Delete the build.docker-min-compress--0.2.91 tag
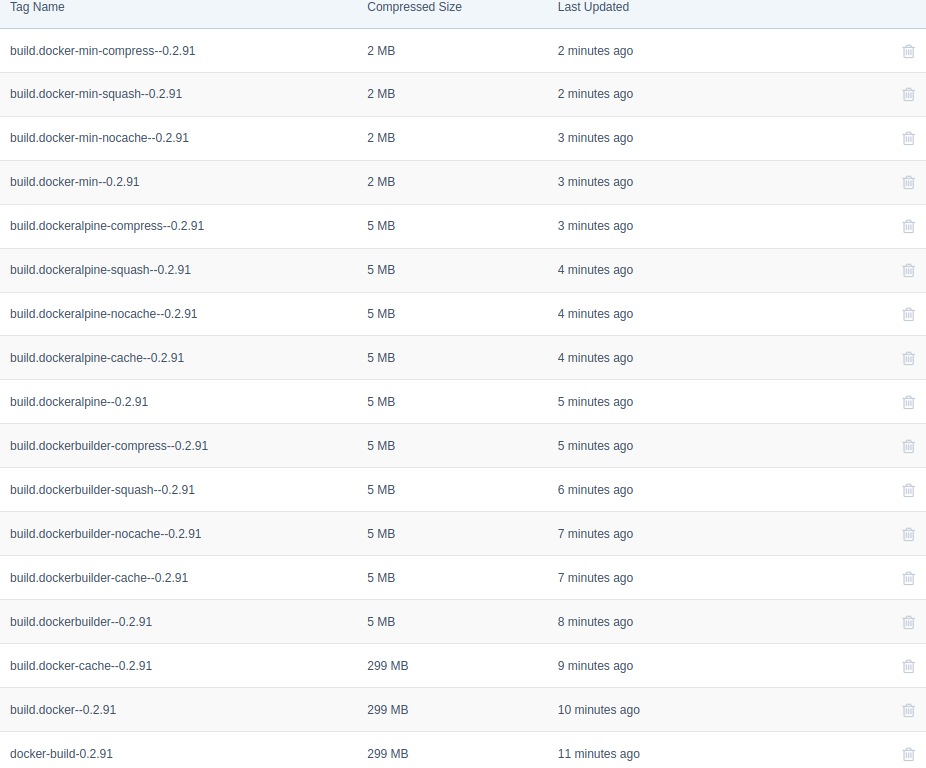This screenshot has width=926, height=768. pyautogui.click(x=908, y=51)
